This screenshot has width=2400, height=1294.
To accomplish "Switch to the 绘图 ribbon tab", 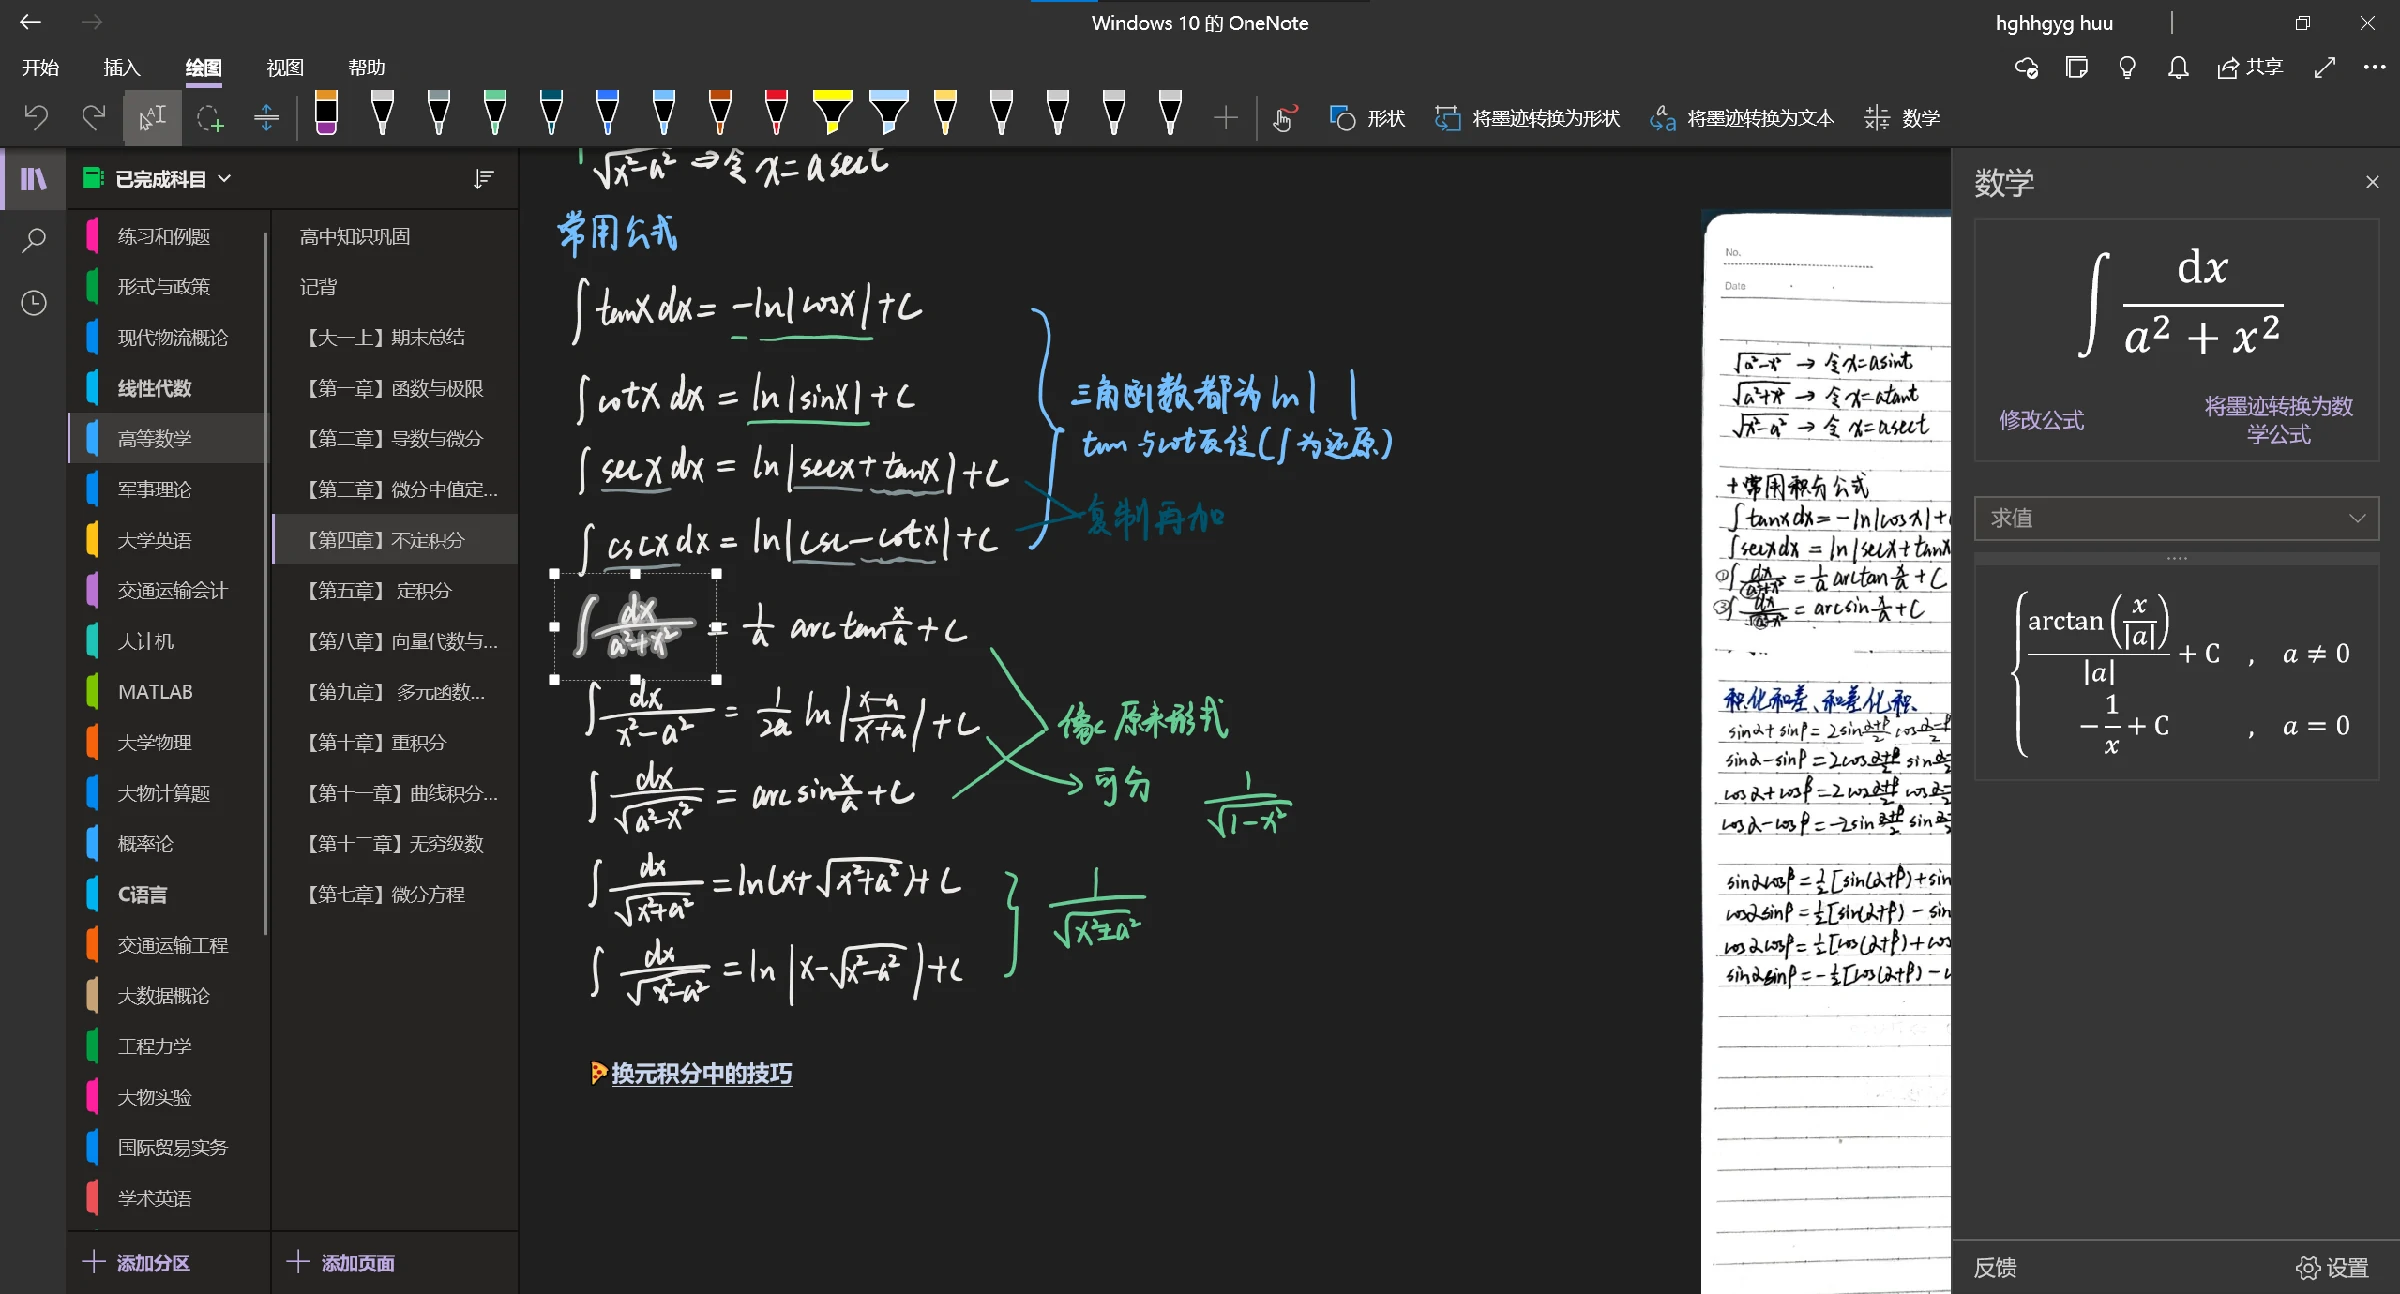I will tap(203, 67).
